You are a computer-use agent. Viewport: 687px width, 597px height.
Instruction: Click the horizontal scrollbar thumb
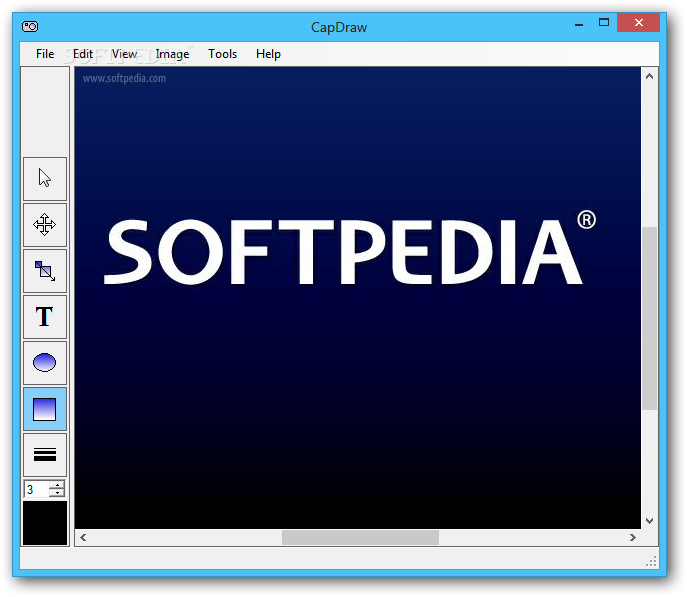[x=360, y=537]
